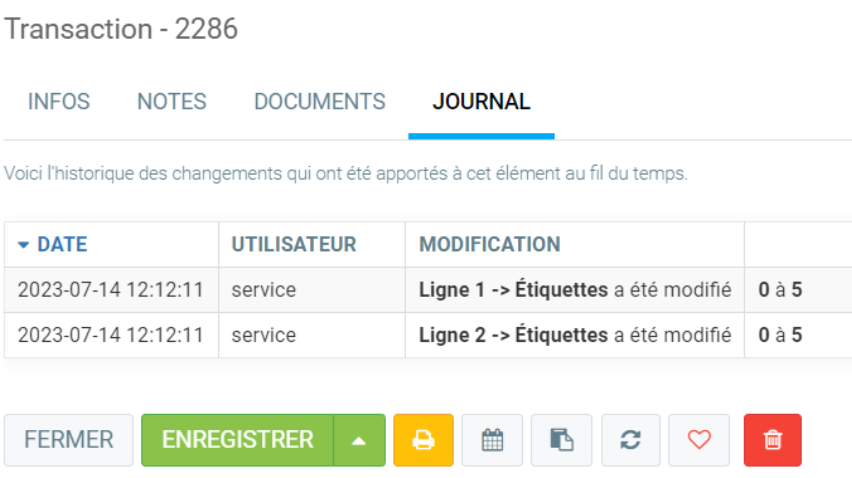Delete the transaction with the red trash button
Viewport: 852px width, 478px height.
772,440
